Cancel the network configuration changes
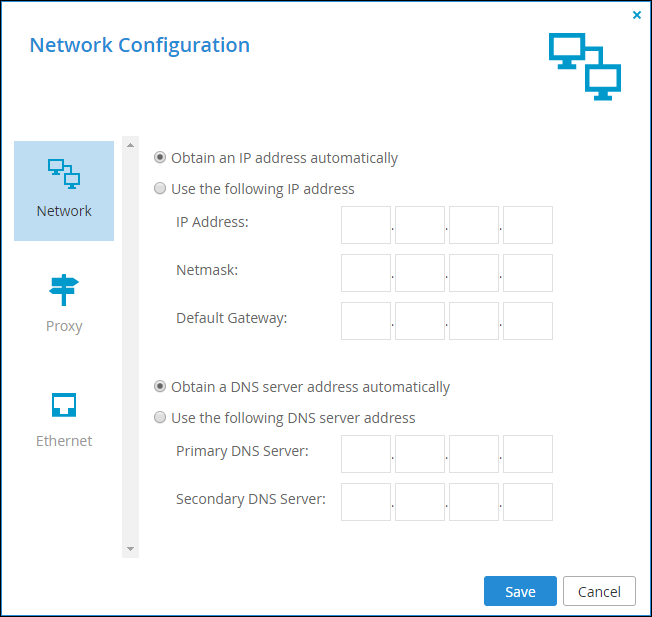Screen dimensions: 652x617 pos(599,591)
